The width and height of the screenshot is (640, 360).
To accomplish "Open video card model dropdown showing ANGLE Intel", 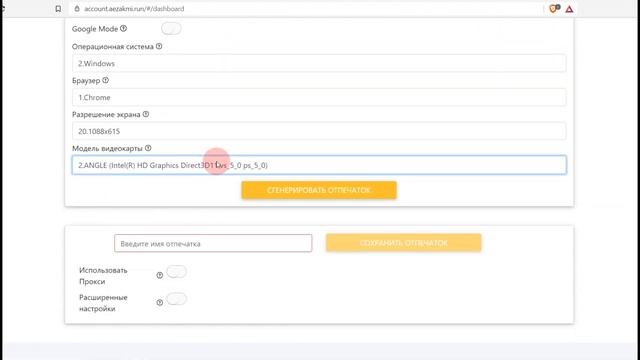I will pyautogui.click(x=319, y=165).
